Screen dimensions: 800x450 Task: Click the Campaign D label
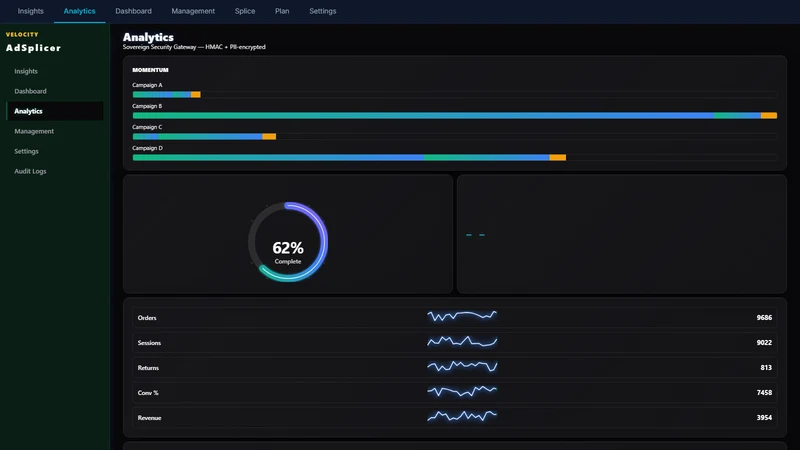click(x=147, y=148)
